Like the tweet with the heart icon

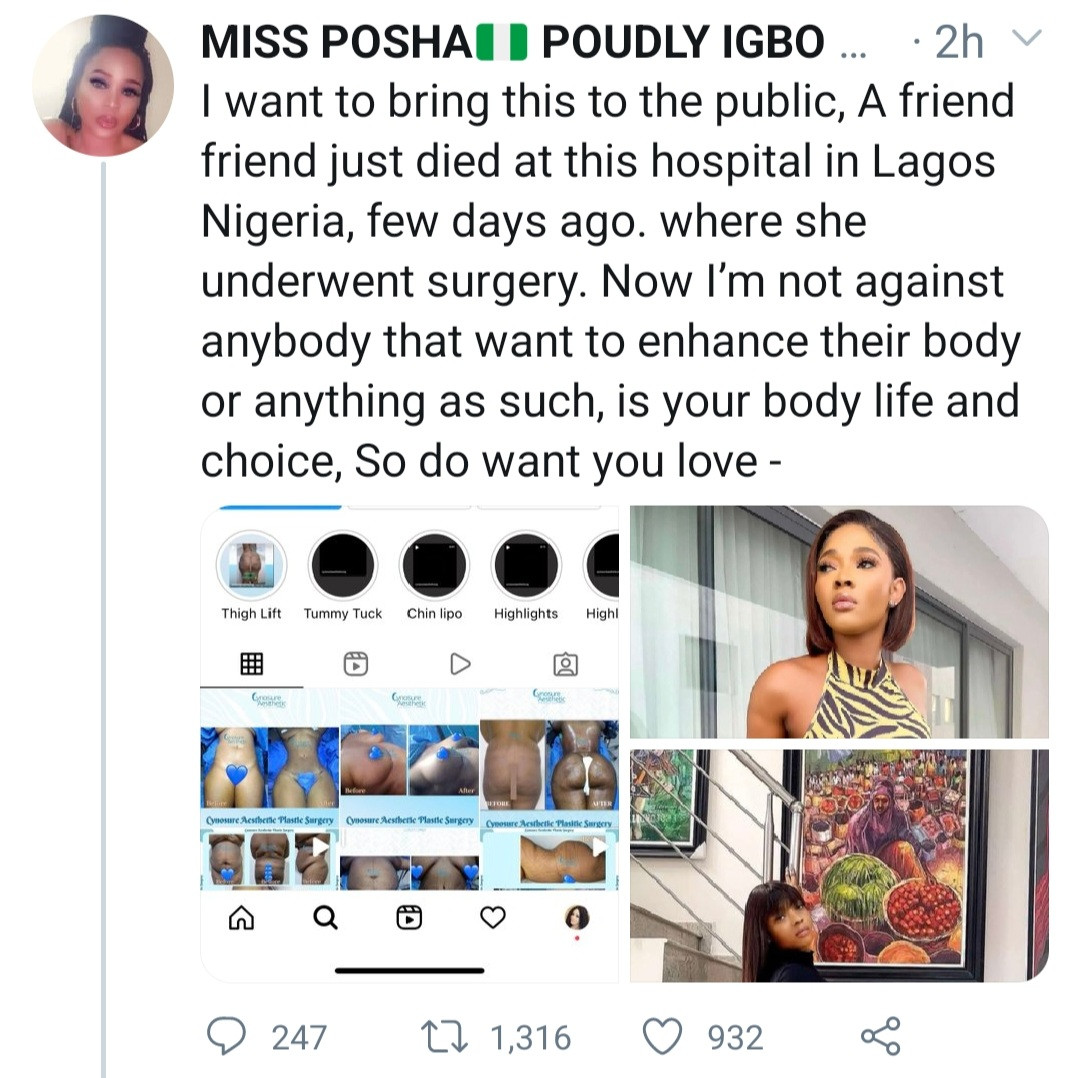(662, 1036)
